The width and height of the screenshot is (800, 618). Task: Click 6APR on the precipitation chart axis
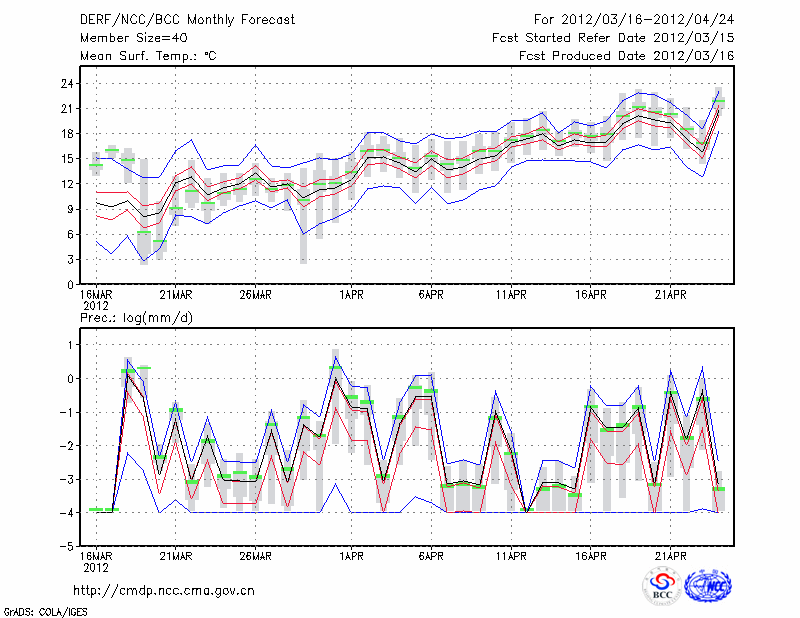431,556
